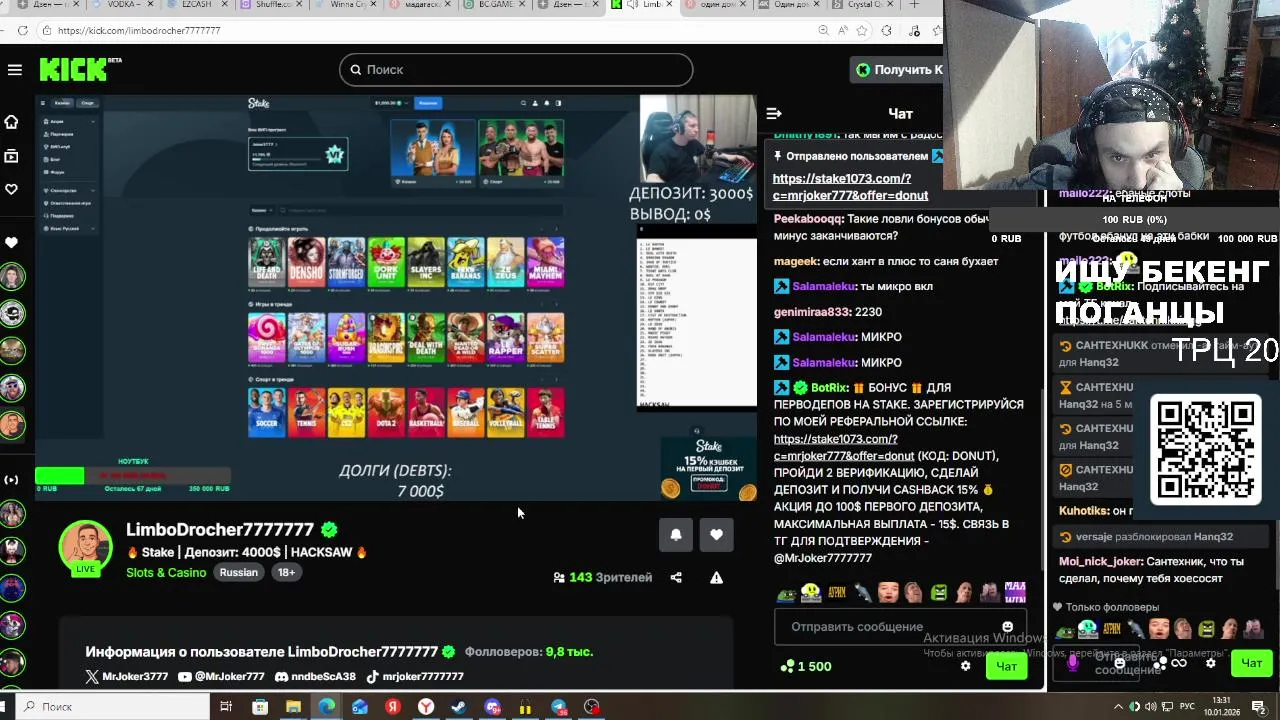1280x720 pixels.
Task: Open pinned stake1073.com referral link
Action: coord(850,187)
